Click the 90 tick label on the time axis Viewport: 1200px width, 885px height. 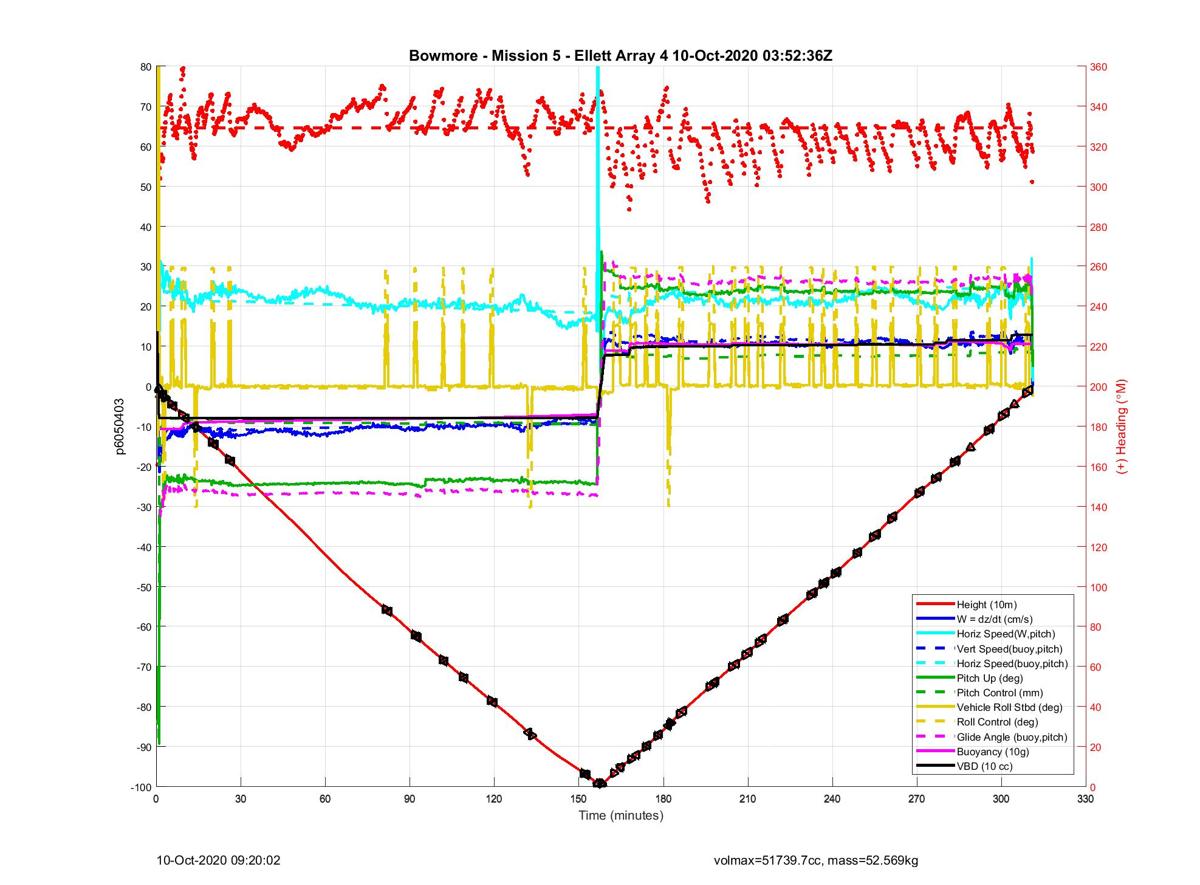(409, 800)
